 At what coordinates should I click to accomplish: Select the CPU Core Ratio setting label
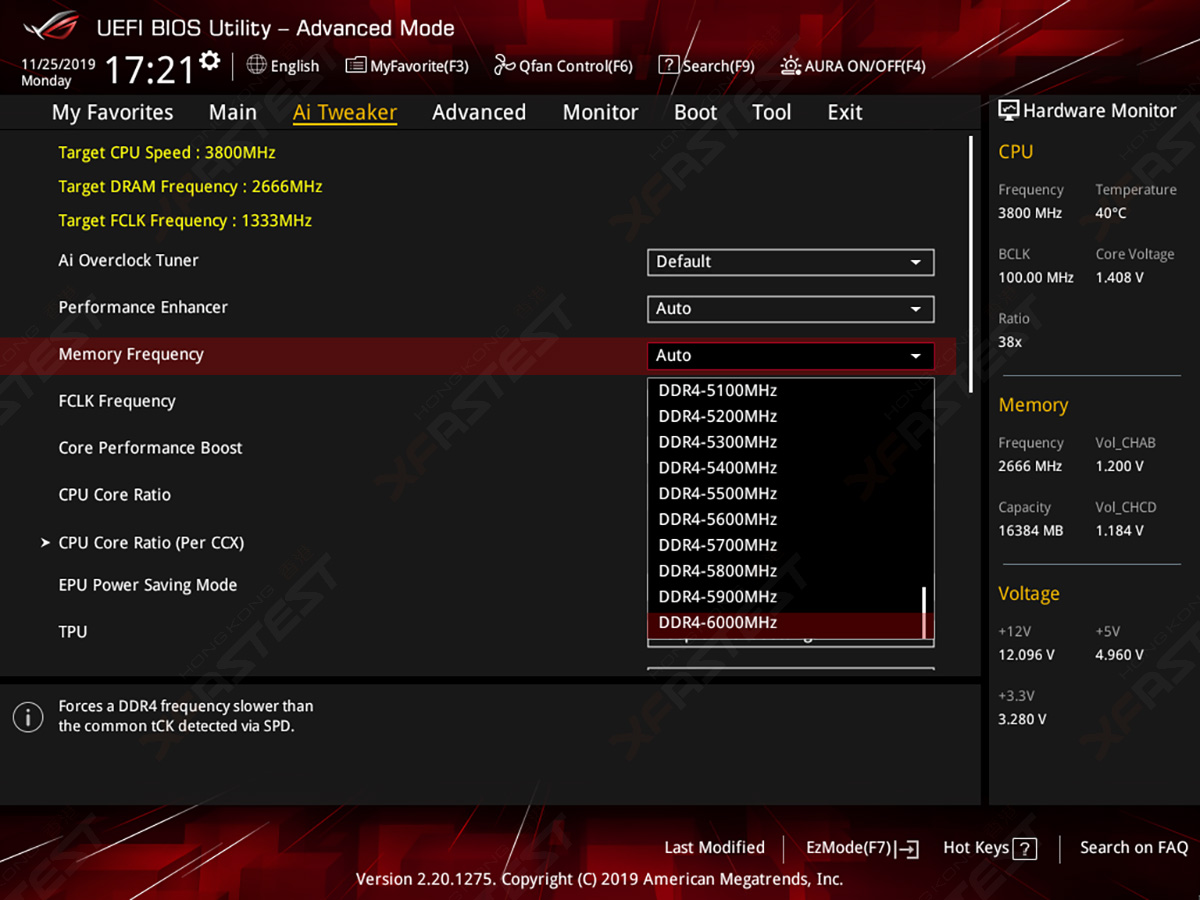[115, 495]
